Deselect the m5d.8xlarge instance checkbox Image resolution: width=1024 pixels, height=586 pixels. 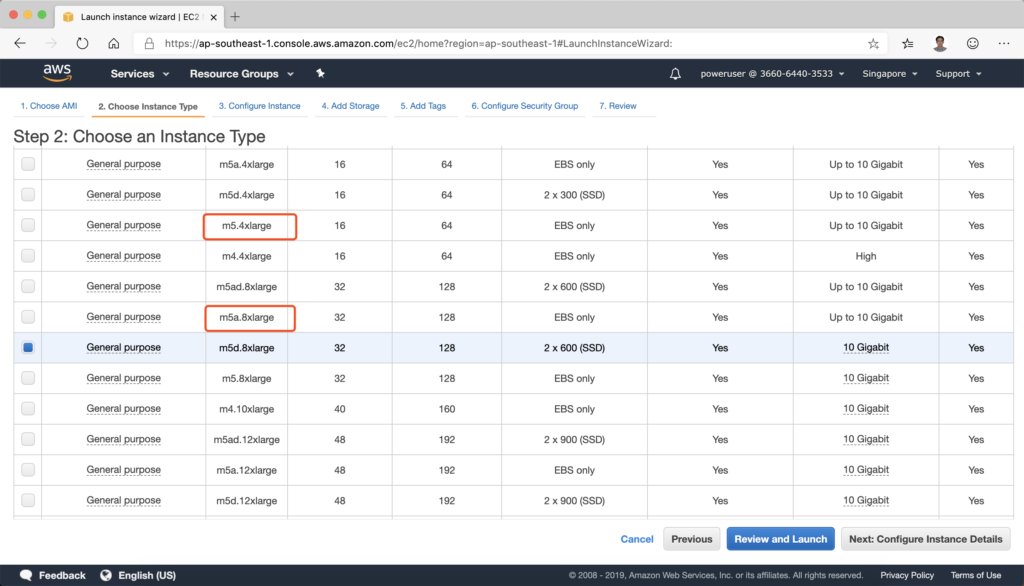28,348
